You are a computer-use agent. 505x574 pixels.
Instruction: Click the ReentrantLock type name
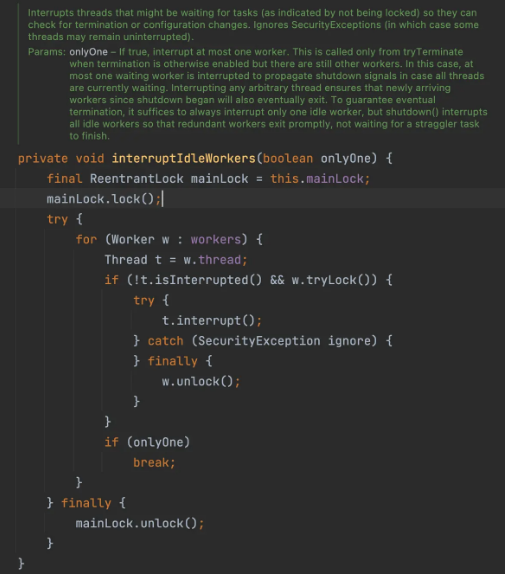click(x=136, y=179)
